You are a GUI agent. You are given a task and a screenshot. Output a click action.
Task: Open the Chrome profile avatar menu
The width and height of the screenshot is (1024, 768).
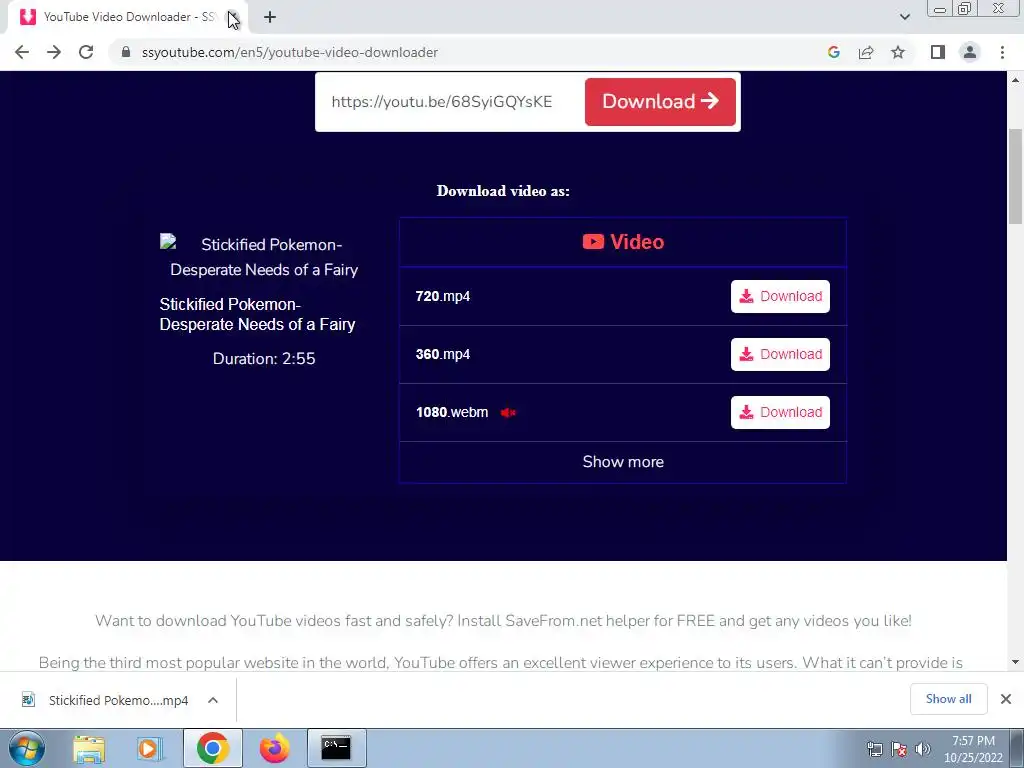tap(970, 52)
